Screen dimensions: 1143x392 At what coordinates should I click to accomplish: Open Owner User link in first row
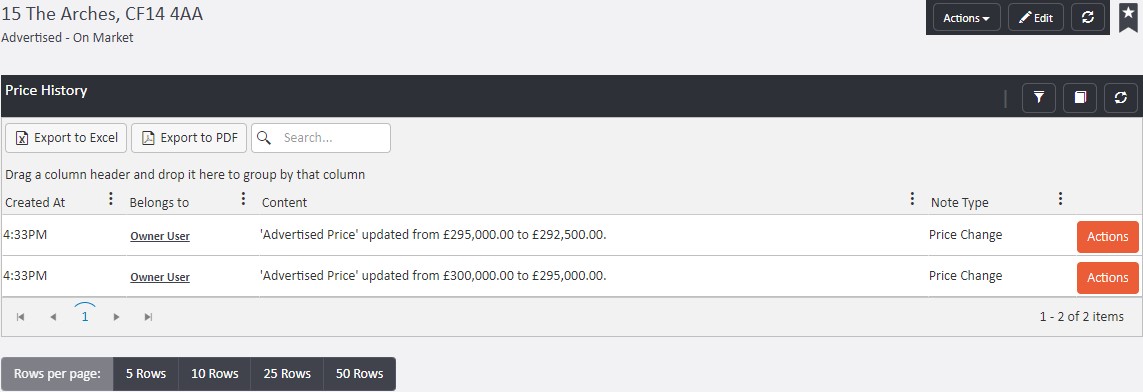tap(160, 236)
